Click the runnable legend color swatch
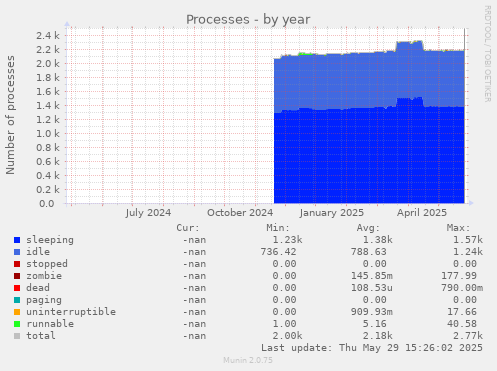Viewport: 497px width, 371px height. 17,324
